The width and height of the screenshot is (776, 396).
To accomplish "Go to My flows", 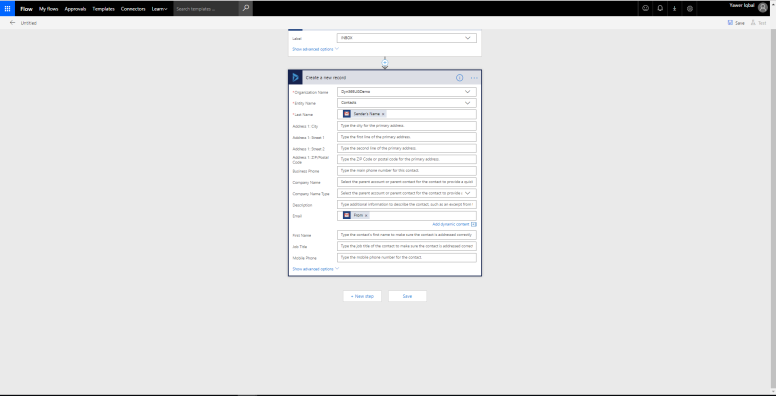I will click(x=49, y=9).
